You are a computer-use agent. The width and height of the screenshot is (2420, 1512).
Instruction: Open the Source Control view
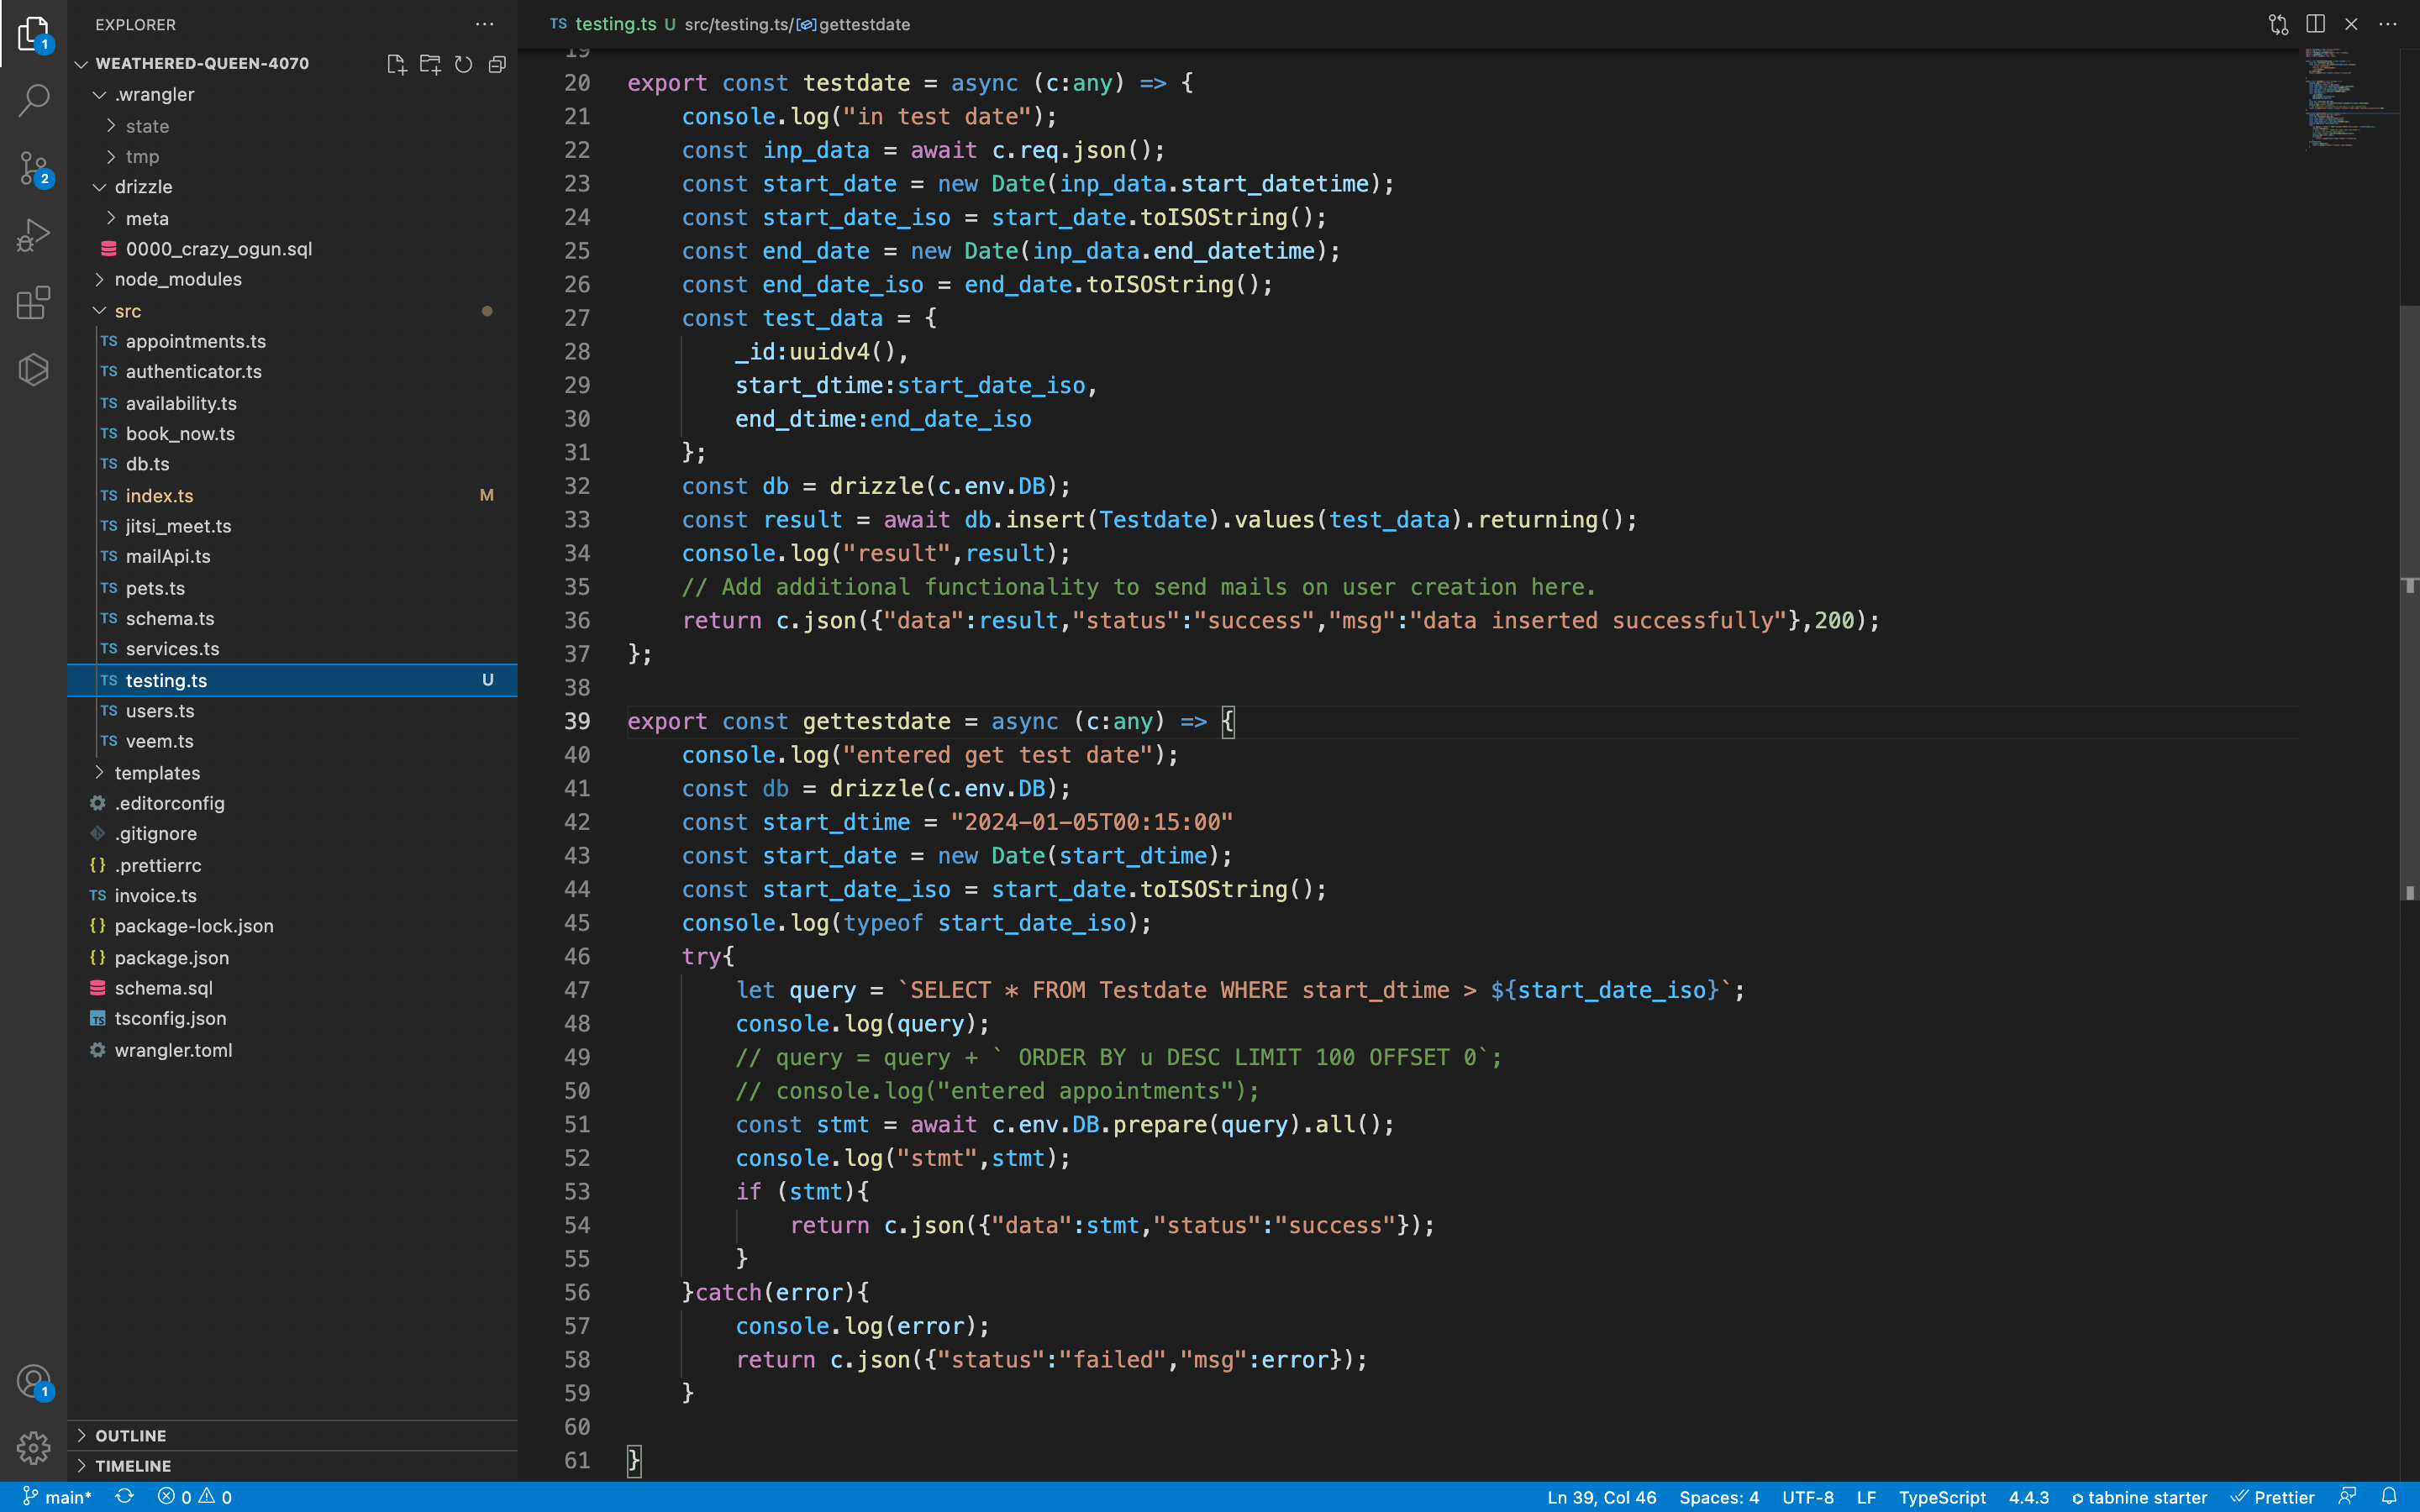pyautogui.click(x=33, y=168)
